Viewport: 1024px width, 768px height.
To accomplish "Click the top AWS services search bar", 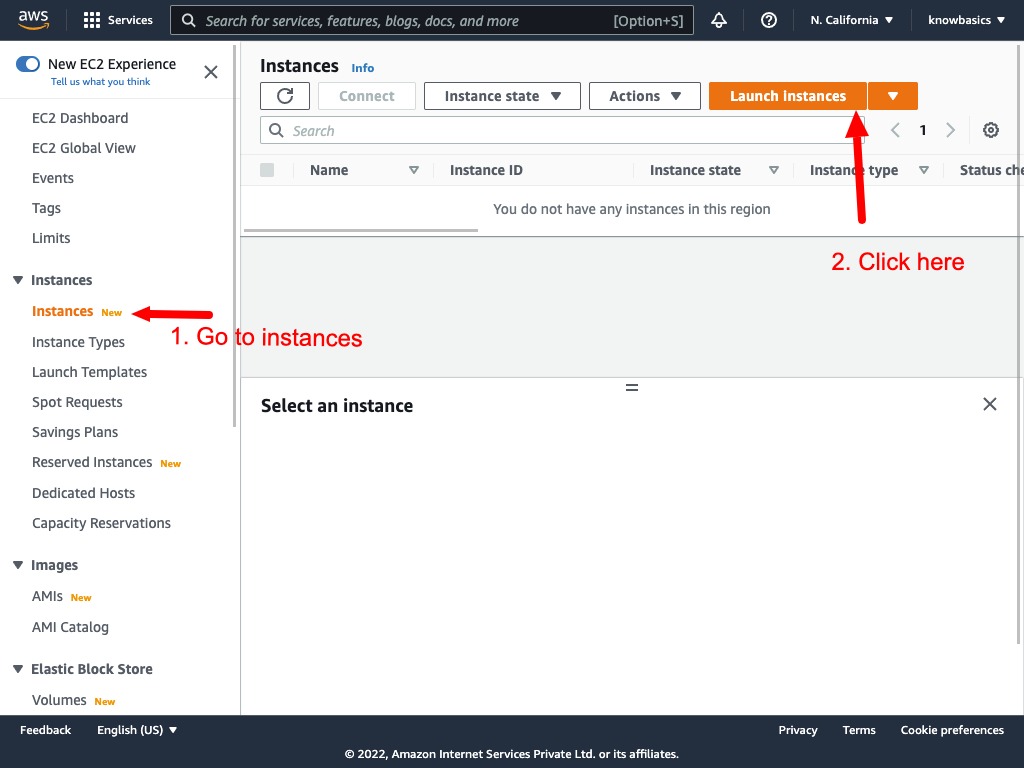I will coord(432,20).
